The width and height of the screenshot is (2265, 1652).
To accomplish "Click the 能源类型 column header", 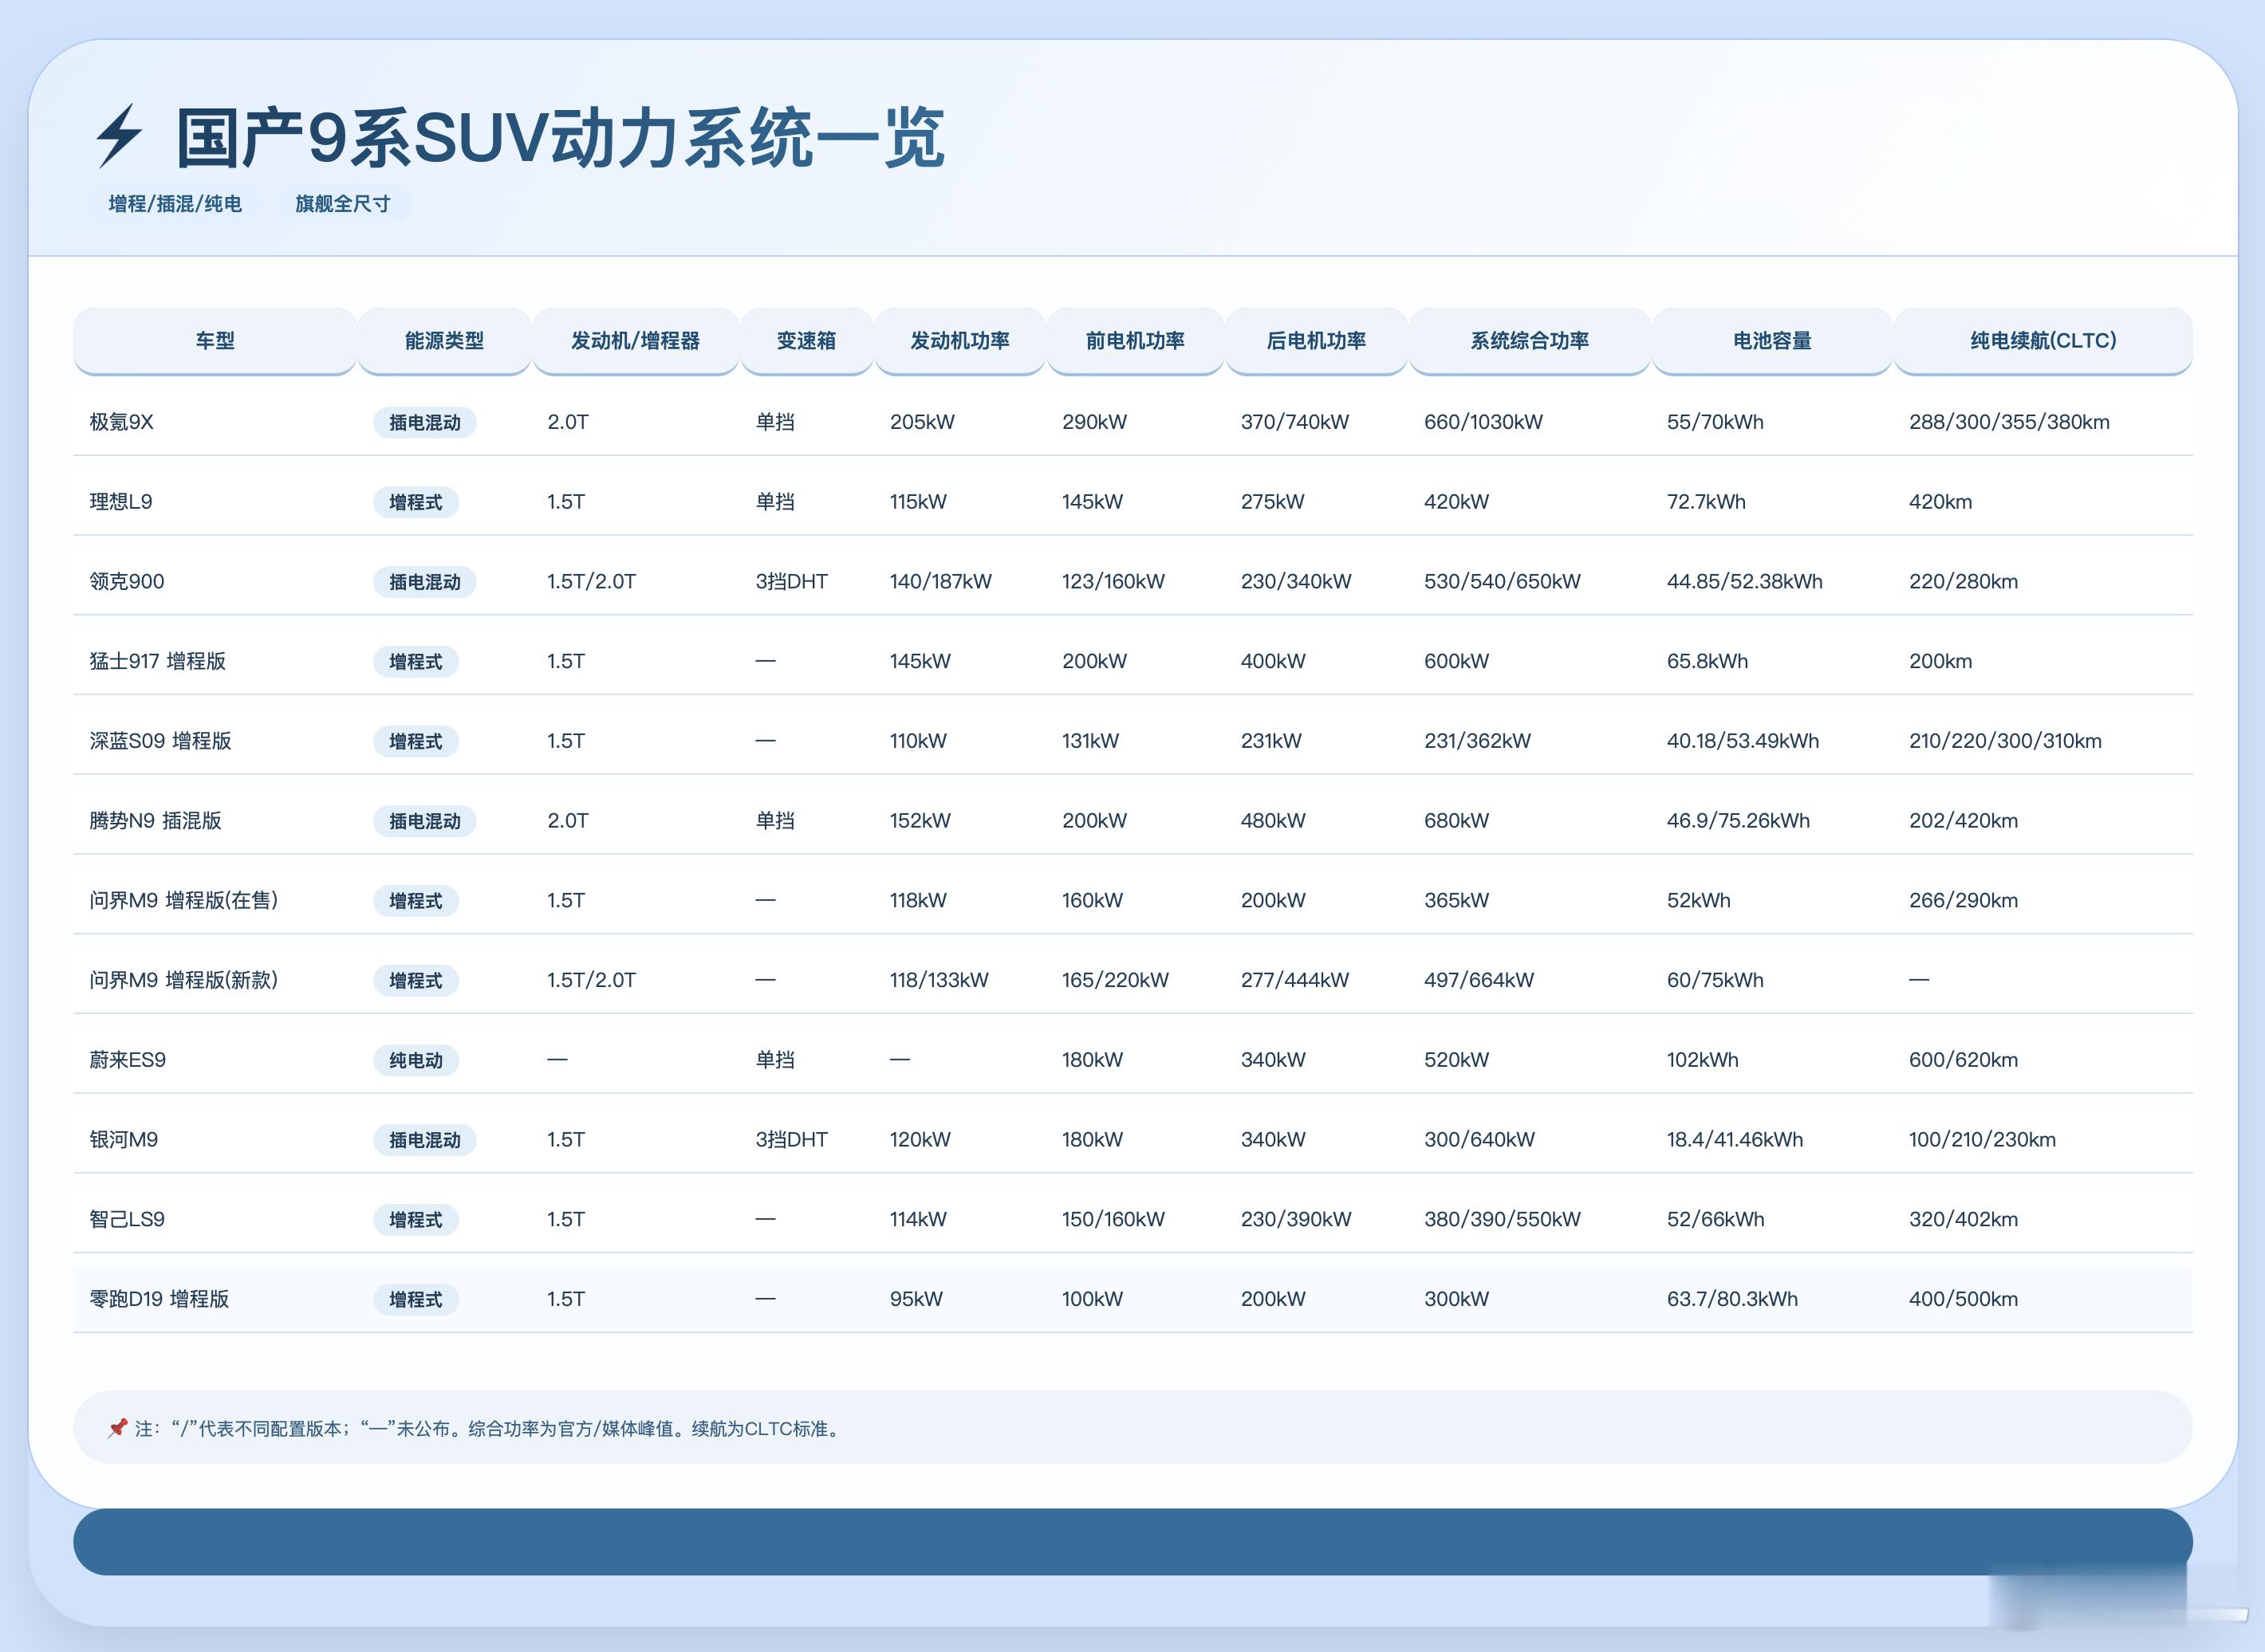I will tap(444, 341).
